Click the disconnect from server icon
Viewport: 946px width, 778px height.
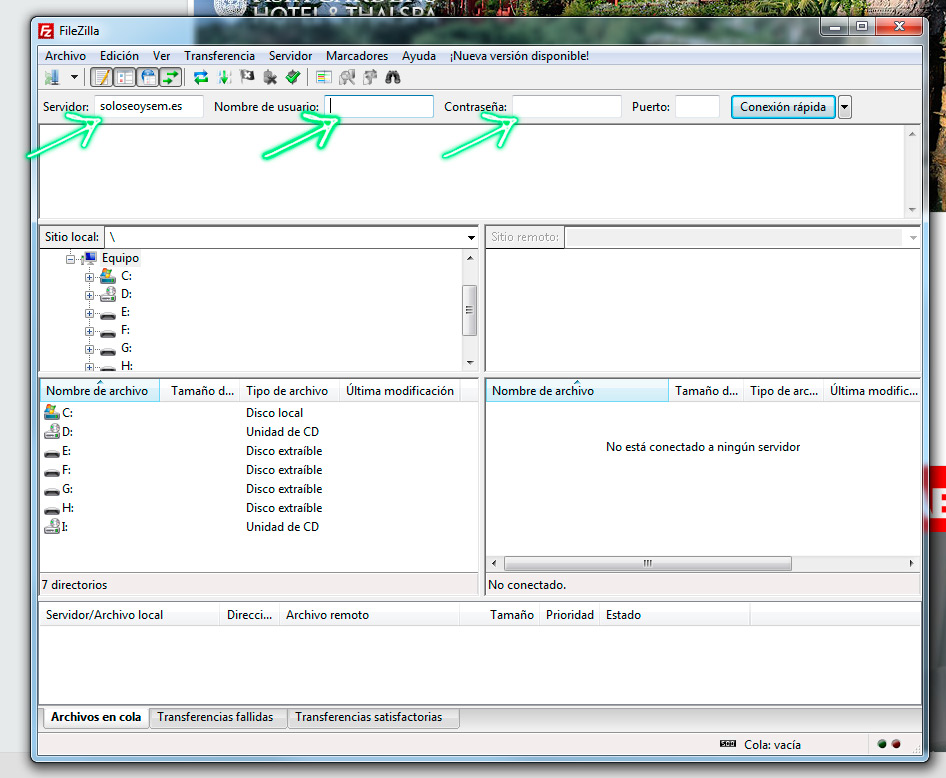[270, 77]
